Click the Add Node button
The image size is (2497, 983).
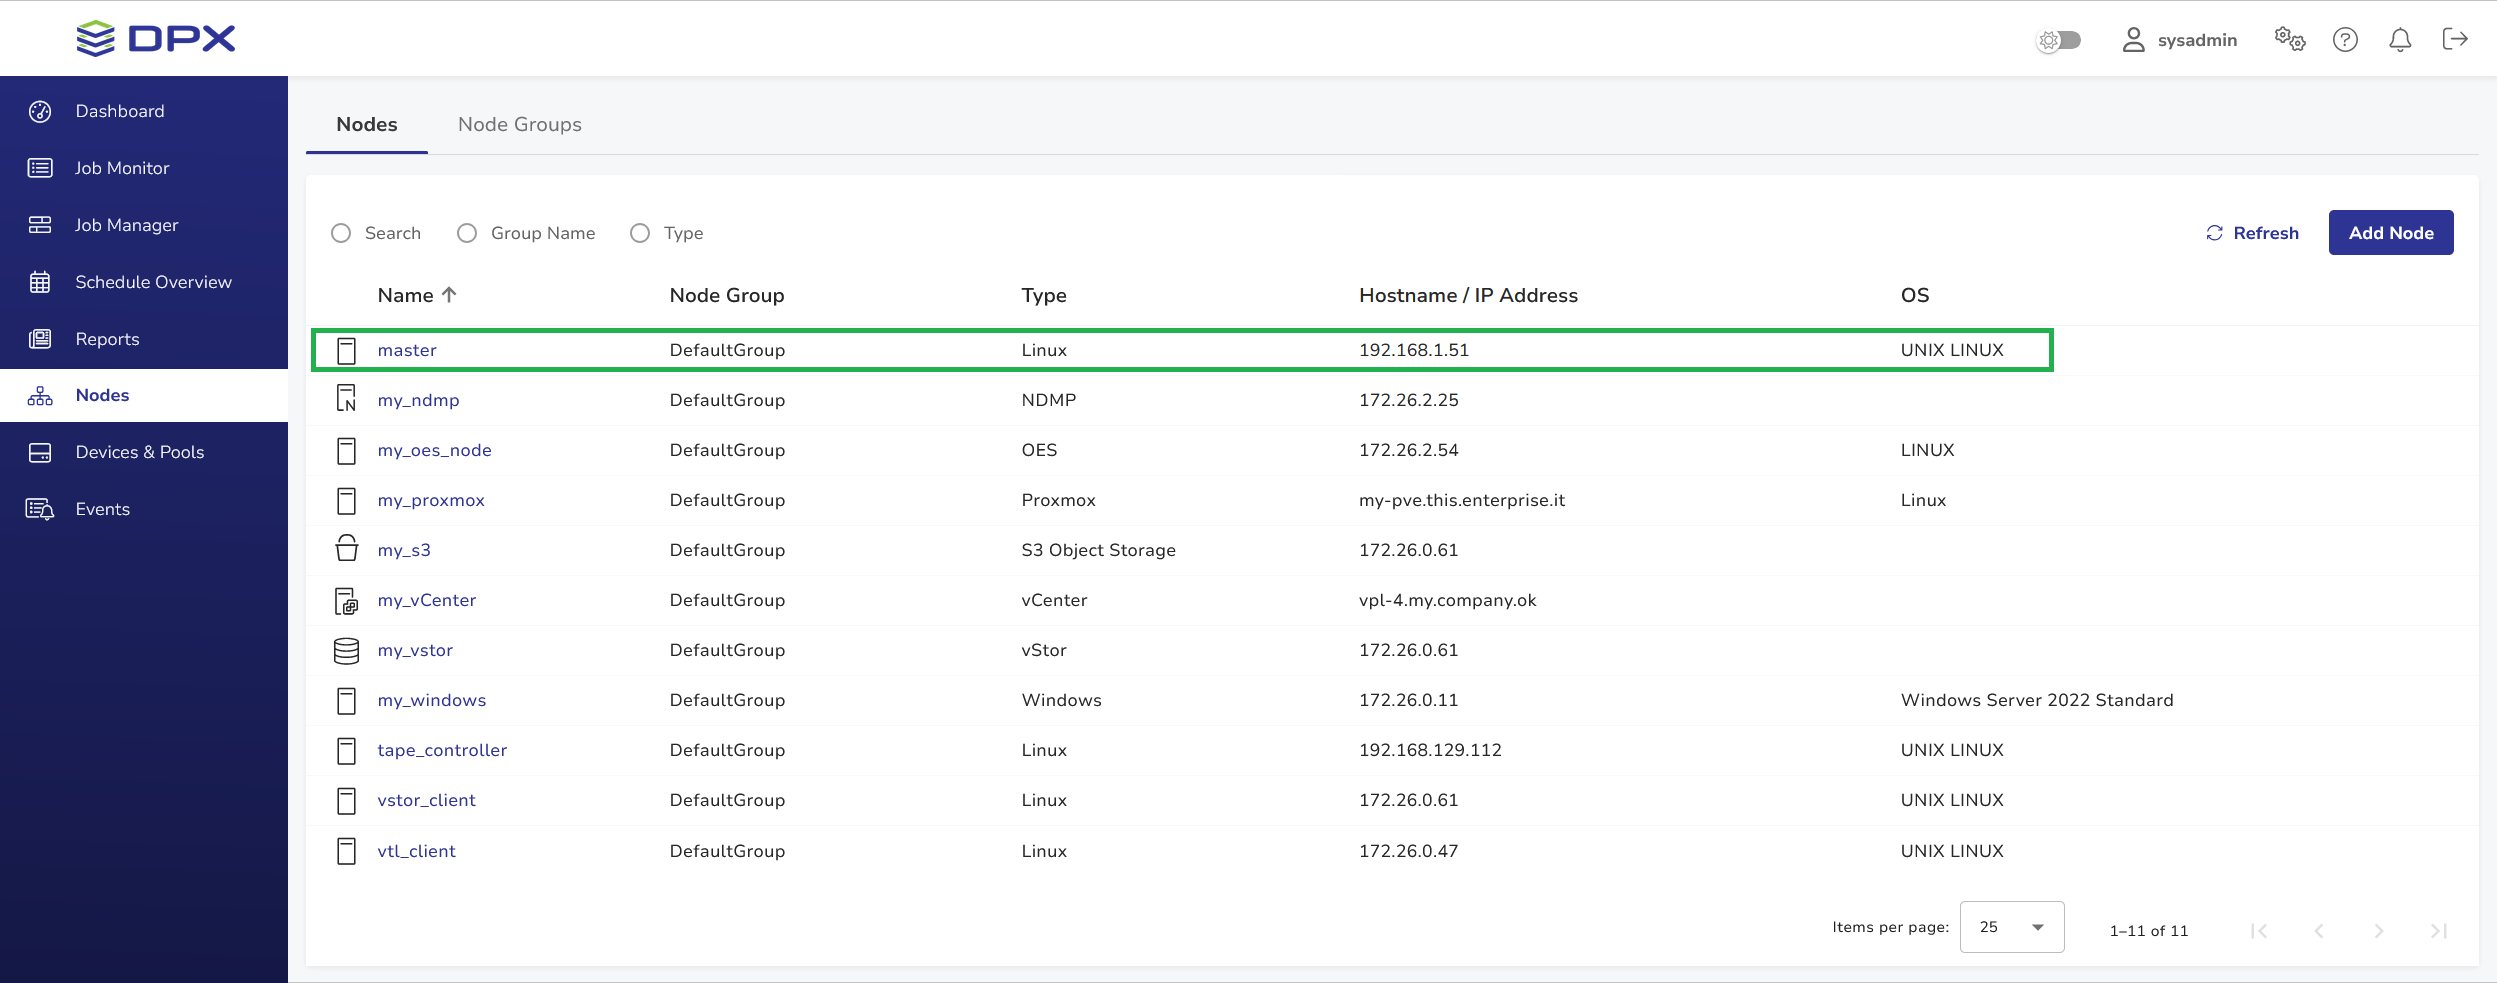pyautogui.click(x=2391, y=233)
